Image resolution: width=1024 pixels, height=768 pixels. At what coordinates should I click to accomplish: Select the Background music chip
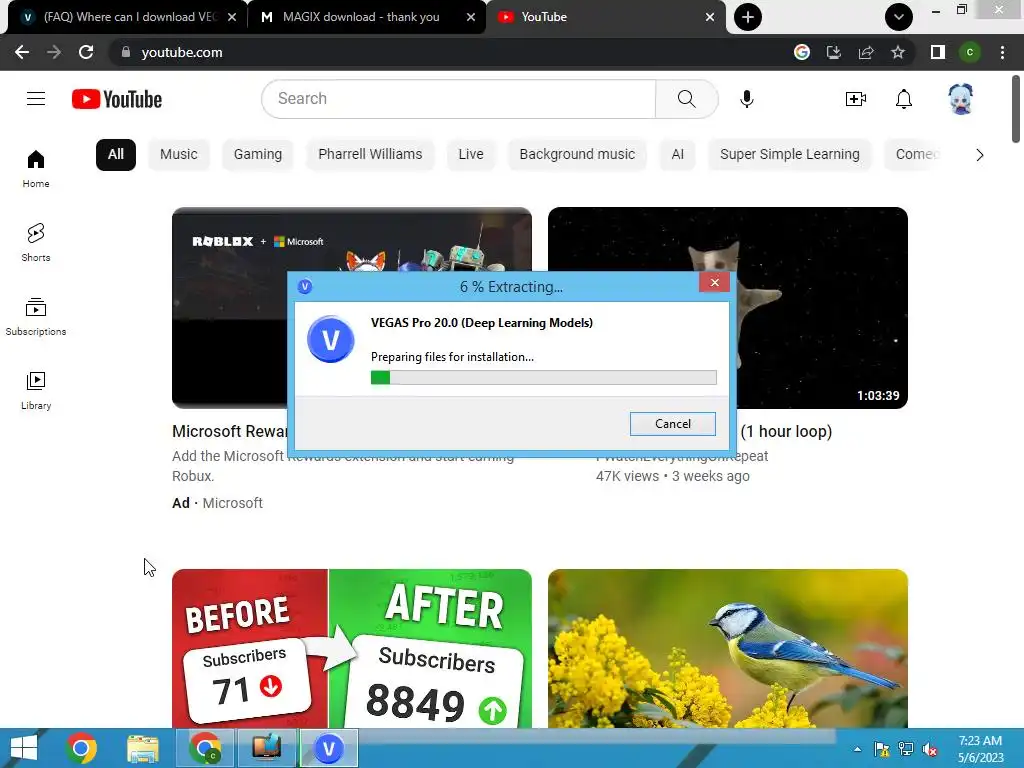click(x=577, y=155)
